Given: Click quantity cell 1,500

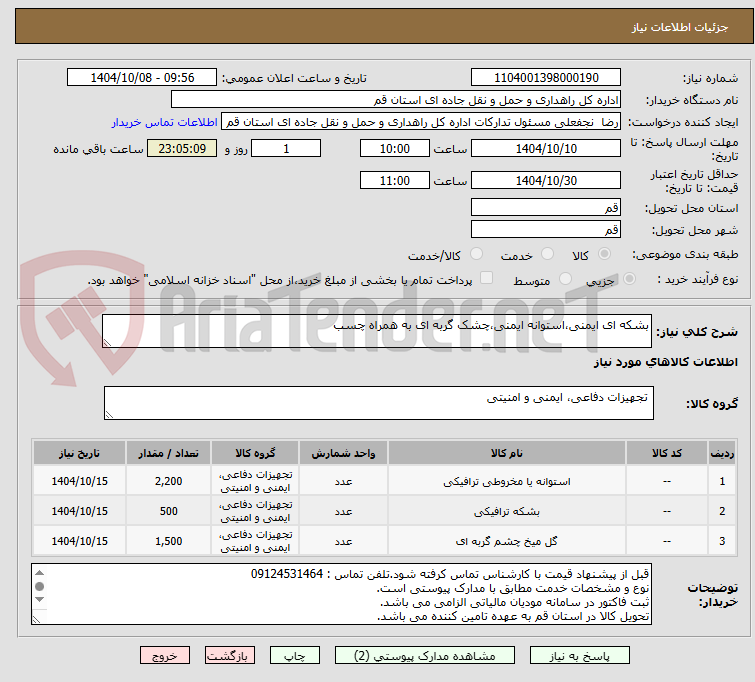Looking at the screenshot, I should click(169, 541).
